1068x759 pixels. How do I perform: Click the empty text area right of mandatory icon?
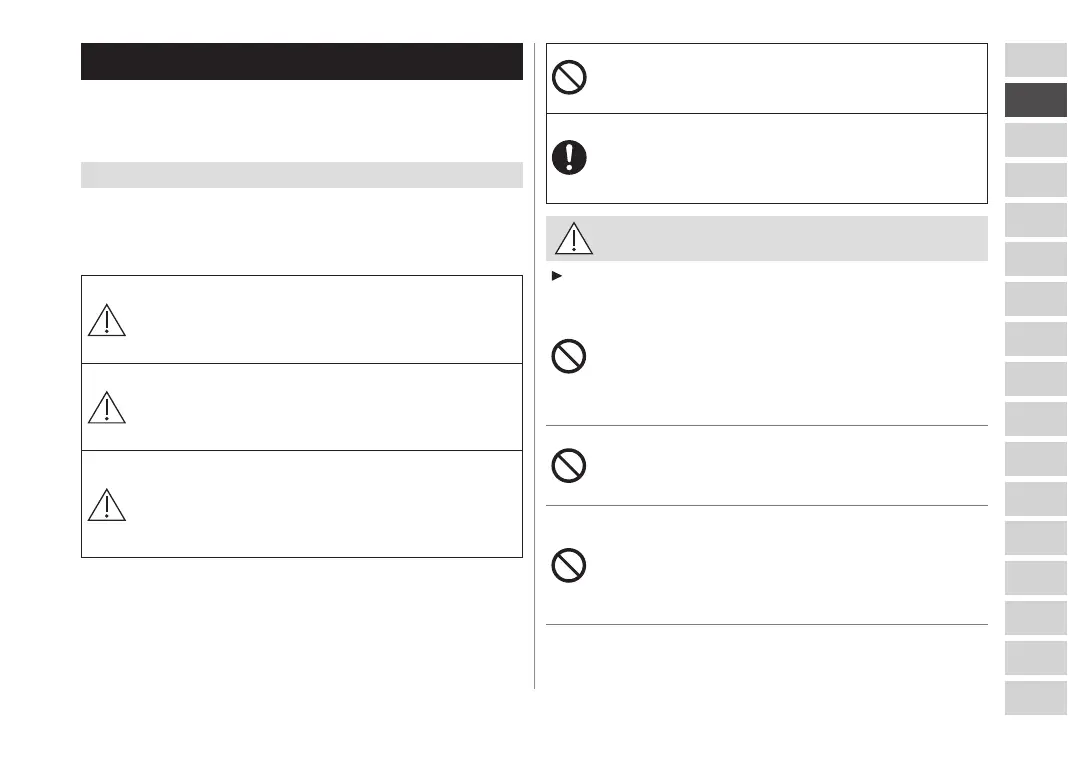tap(780, 158)
